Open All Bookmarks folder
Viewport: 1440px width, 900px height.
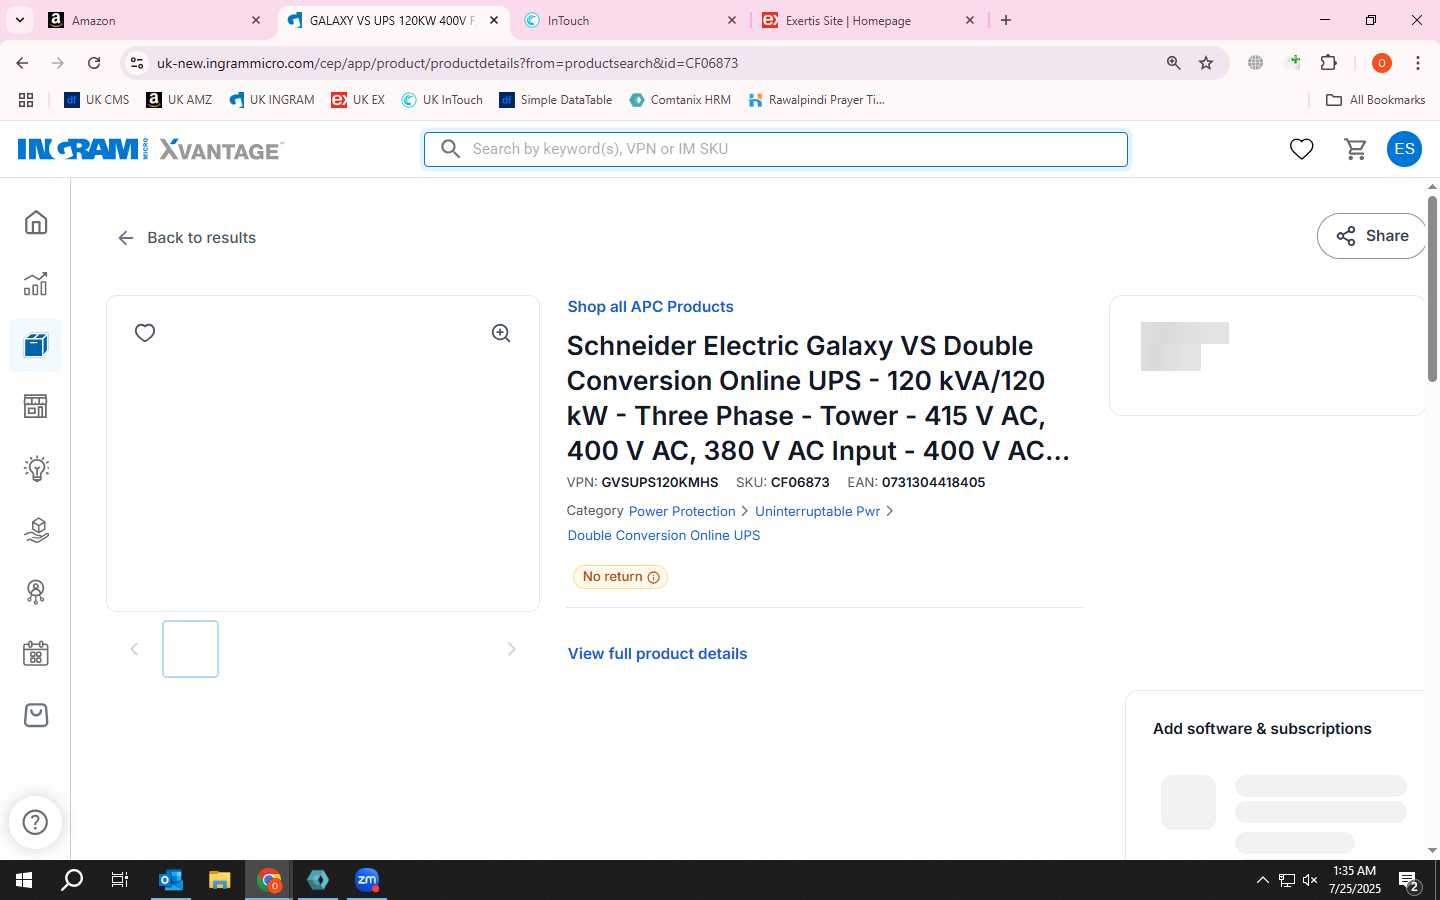(1375, 100)
